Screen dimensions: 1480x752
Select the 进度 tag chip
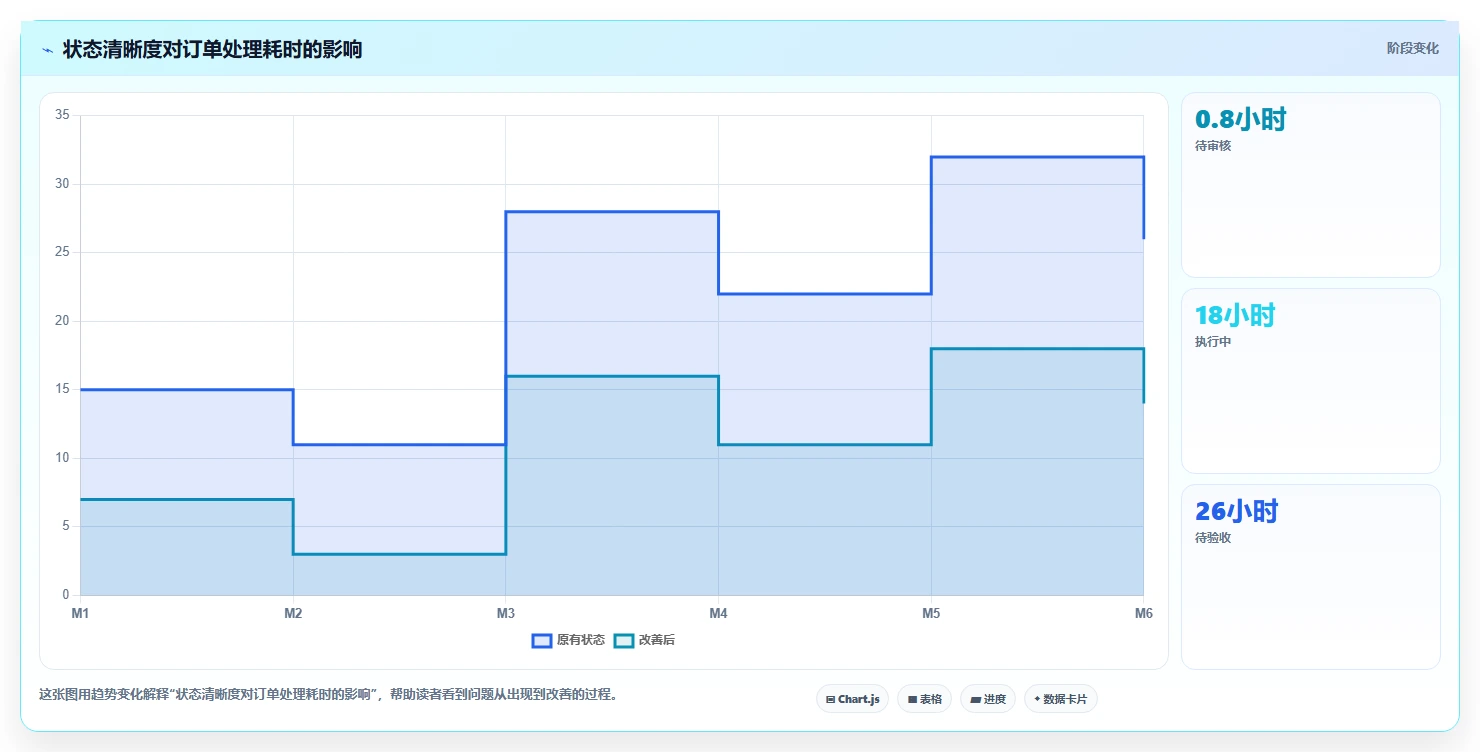point(987,699)
